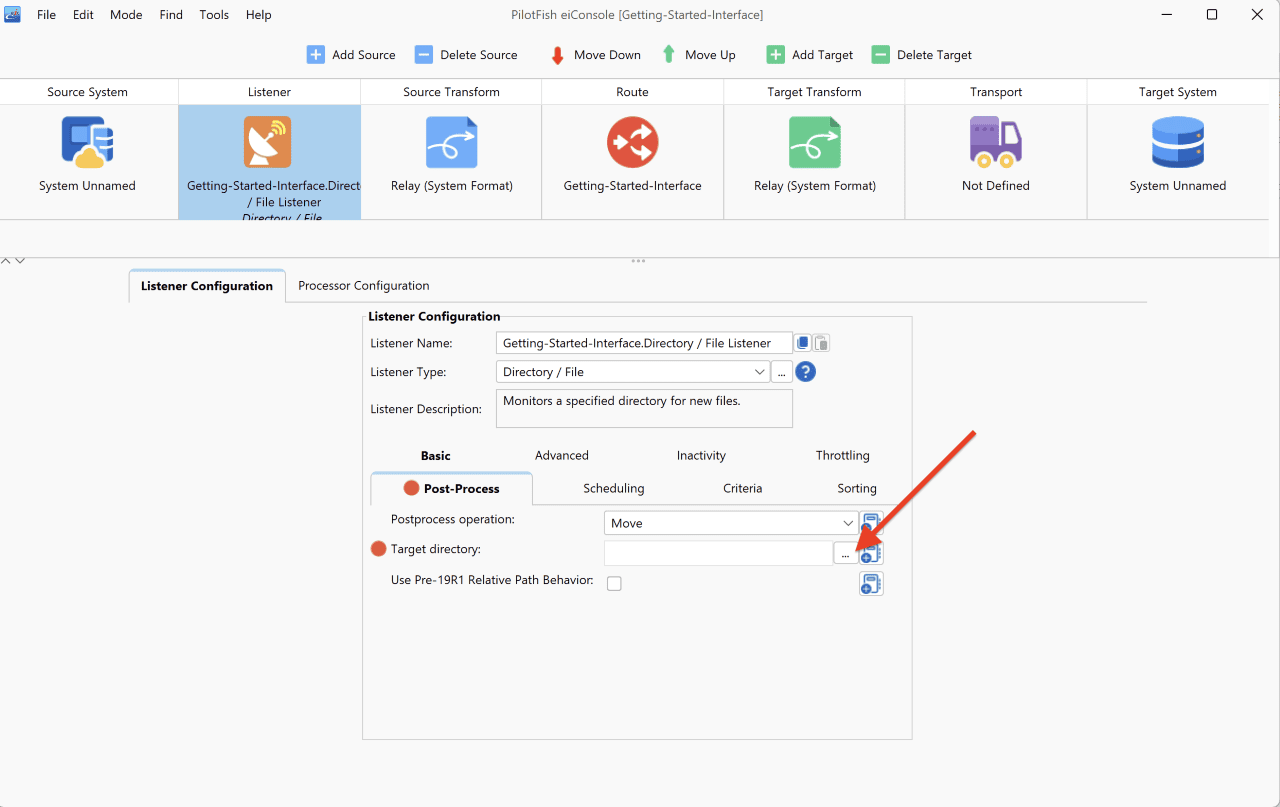Select the Listener satellite dish icon

pyautogui.click(x=268, y=142)
